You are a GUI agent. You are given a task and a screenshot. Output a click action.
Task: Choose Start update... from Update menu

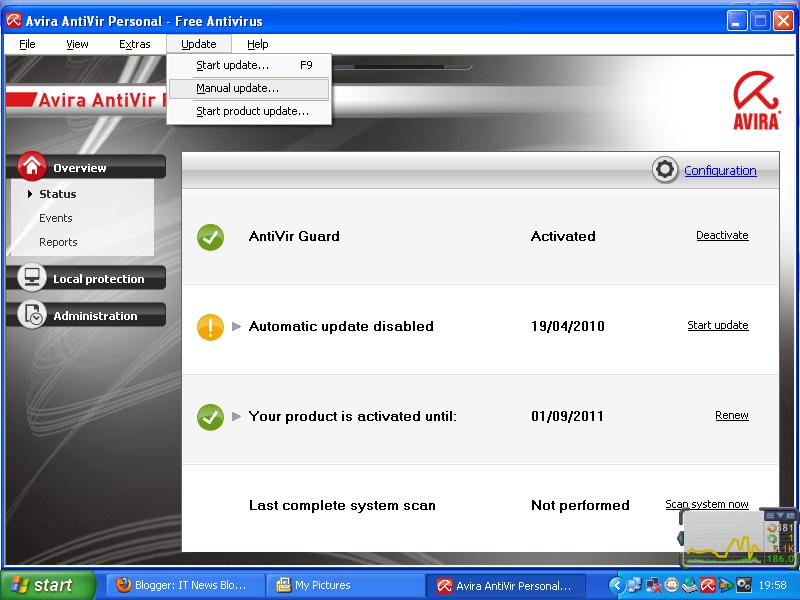[249, 65]
